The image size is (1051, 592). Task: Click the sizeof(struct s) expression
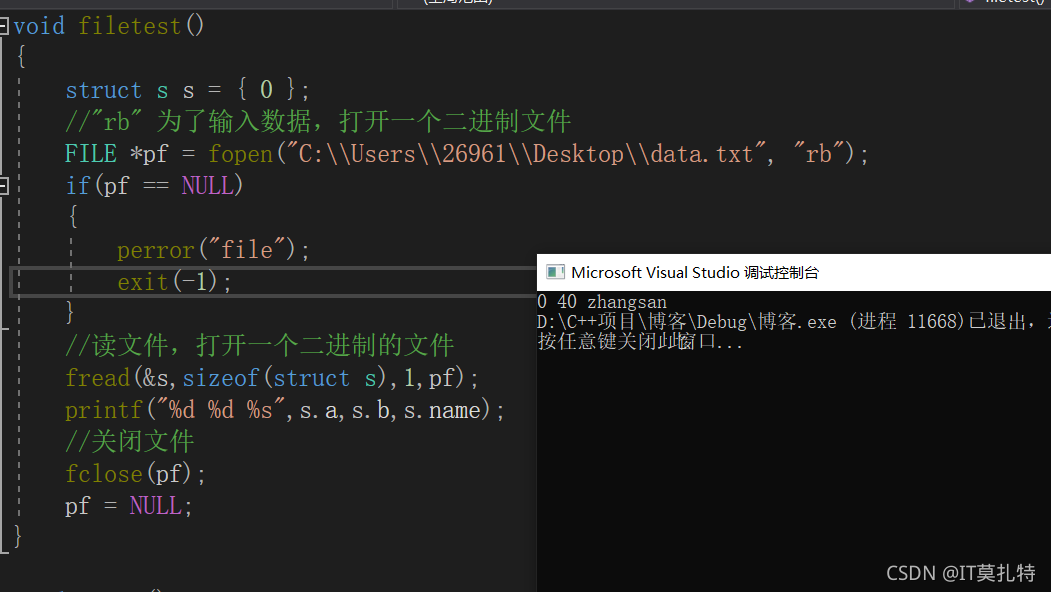284,378
